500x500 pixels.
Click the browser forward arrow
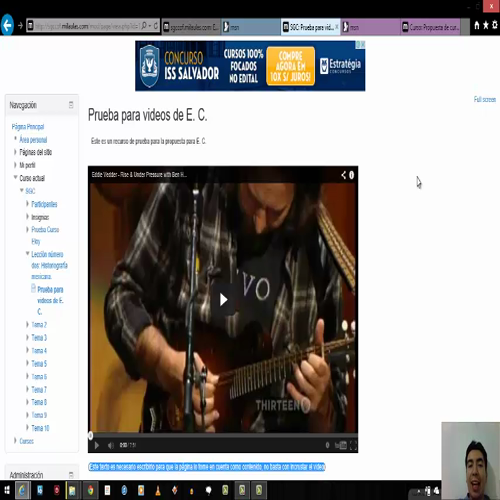pos(20,26)
